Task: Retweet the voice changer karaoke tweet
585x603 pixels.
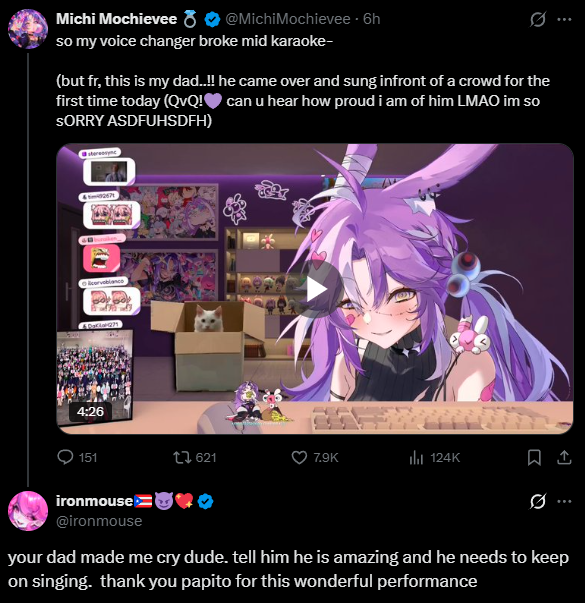Action: (x=194, y=457)
